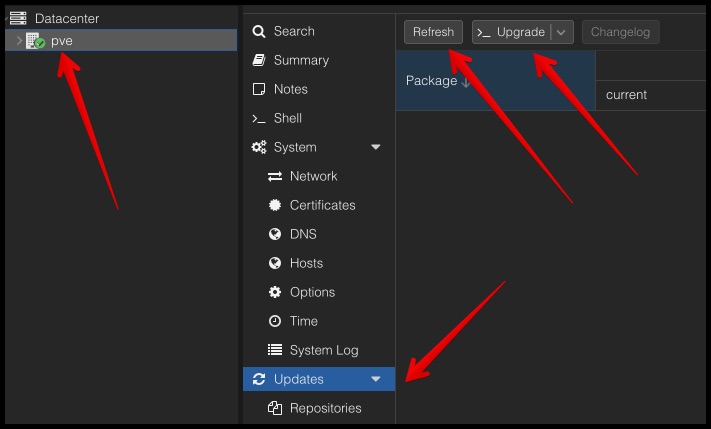Open the Summary book icon
This screenshot has width=711, height=429.
click(259, 60)
